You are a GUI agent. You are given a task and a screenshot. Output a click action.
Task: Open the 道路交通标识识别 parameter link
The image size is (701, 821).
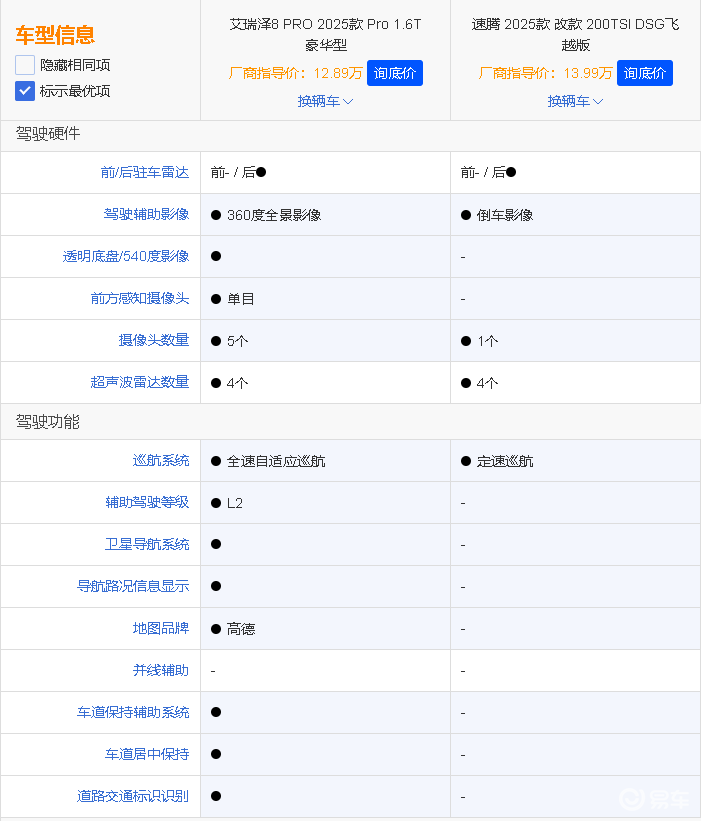(x=133, y=796)
